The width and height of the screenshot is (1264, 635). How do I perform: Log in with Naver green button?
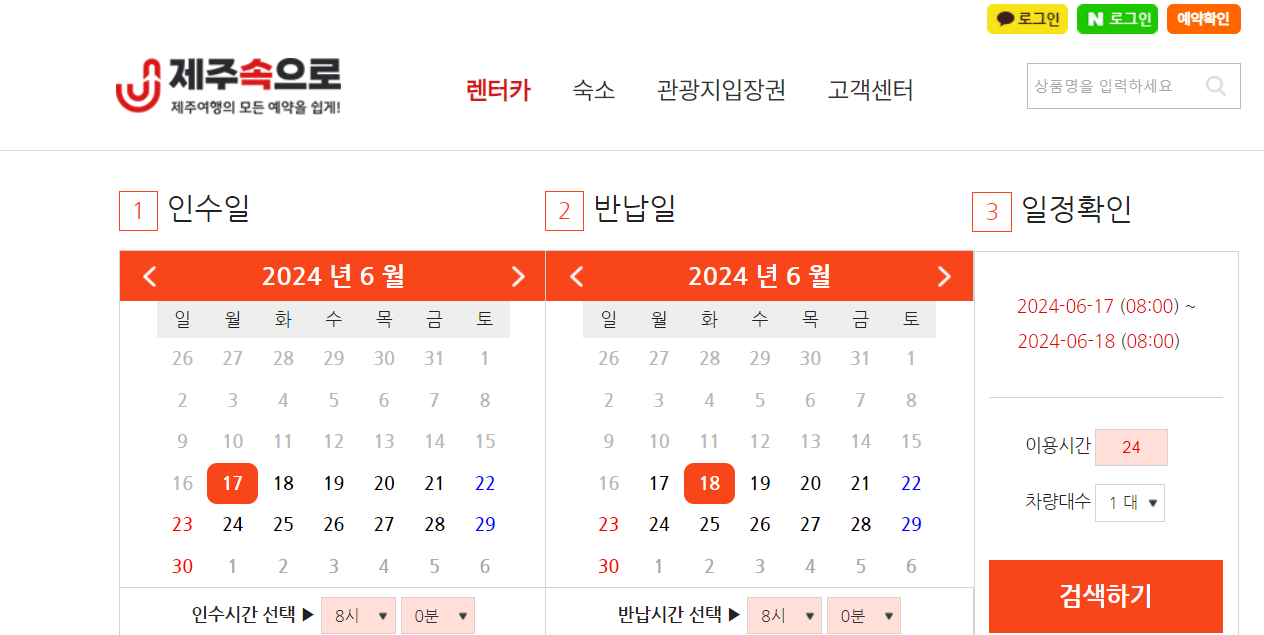point(1117,19)
